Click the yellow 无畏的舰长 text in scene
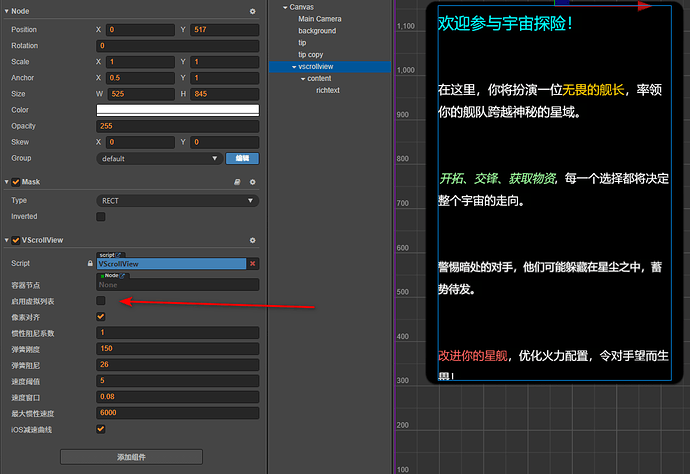This screenshot has width=690, height=474. 593,90
